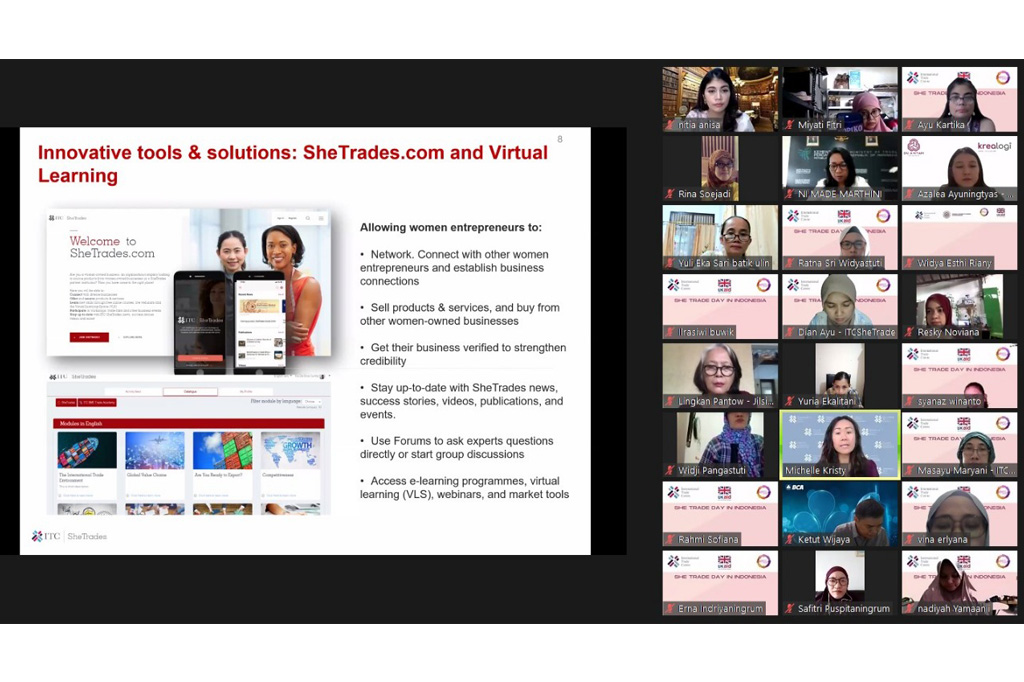Click Welcome to SheTrades.com heading

coord(112,247)
